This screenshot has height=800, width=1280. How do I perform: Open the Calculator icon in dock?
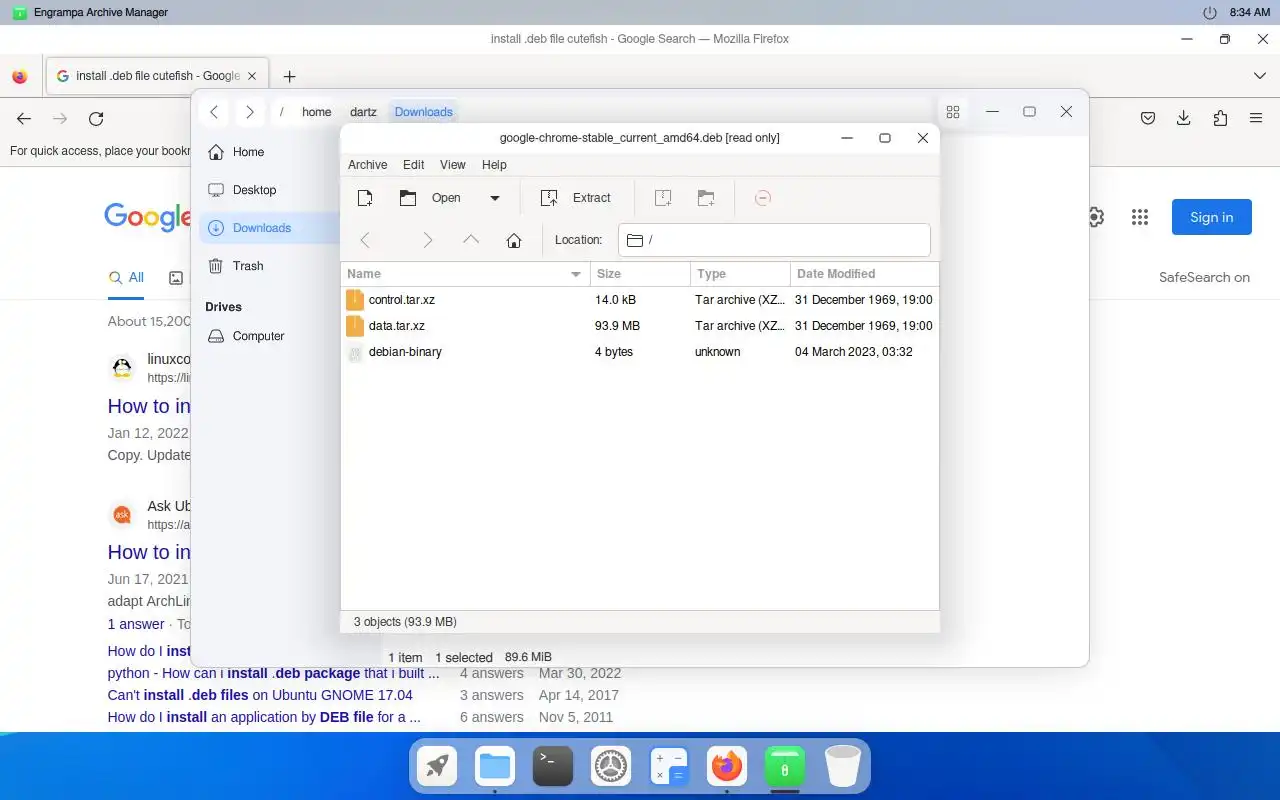[669, 767]
